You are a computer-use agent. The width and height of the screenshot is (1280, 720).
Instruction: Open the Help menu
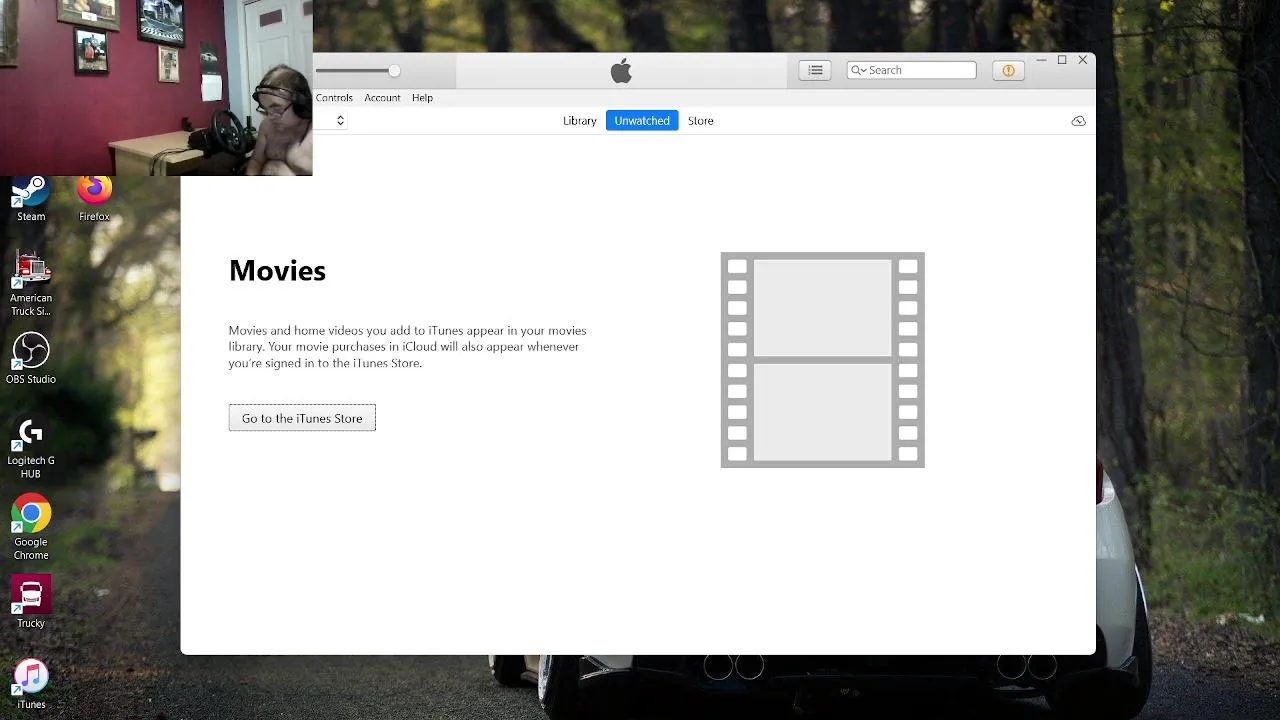click(x=422, y=98)
